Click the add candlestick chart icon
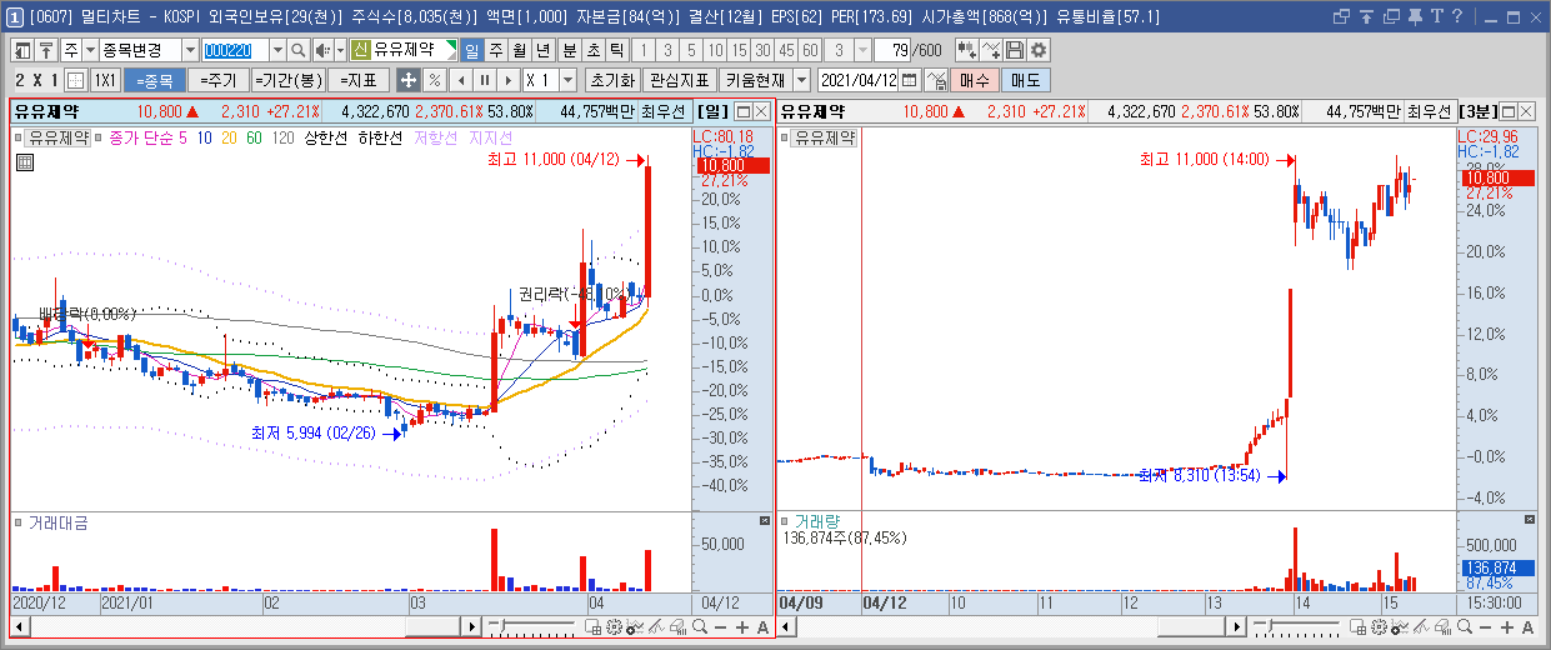Viewport: 1551px width, 650px height. [967, 50]
